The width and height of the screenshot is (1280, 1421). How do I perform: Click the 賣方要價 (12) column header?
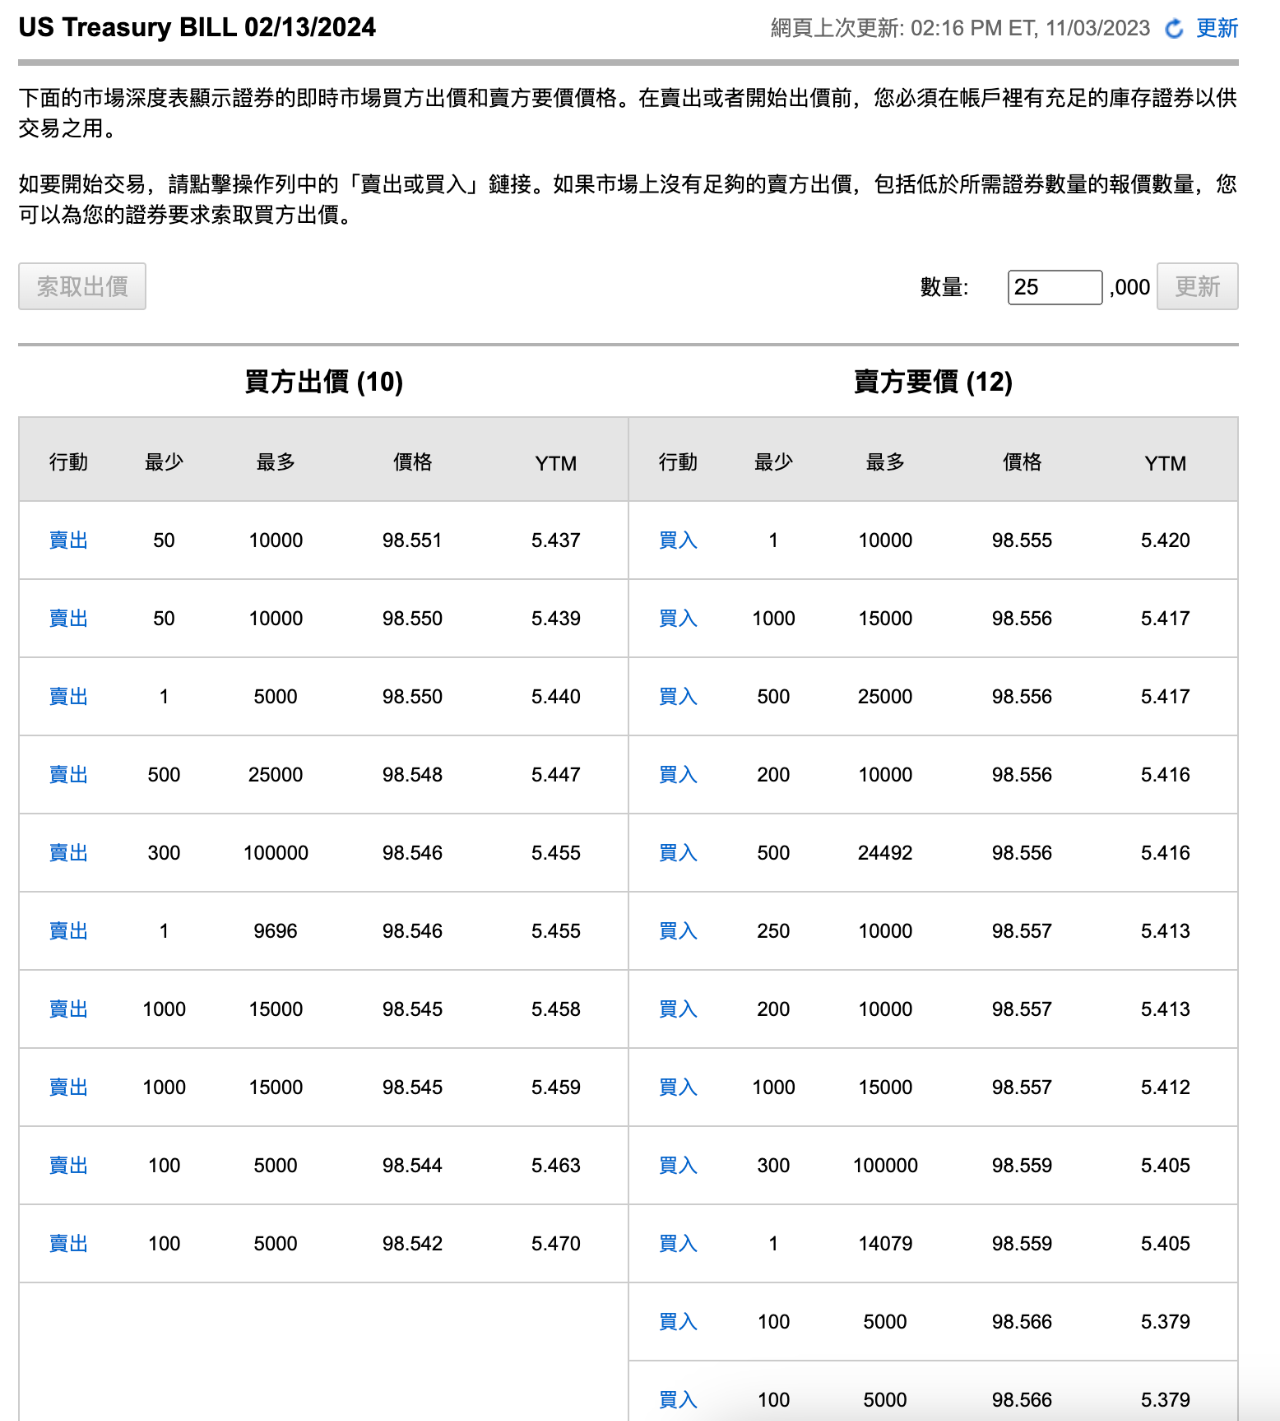tap(933, 382)
